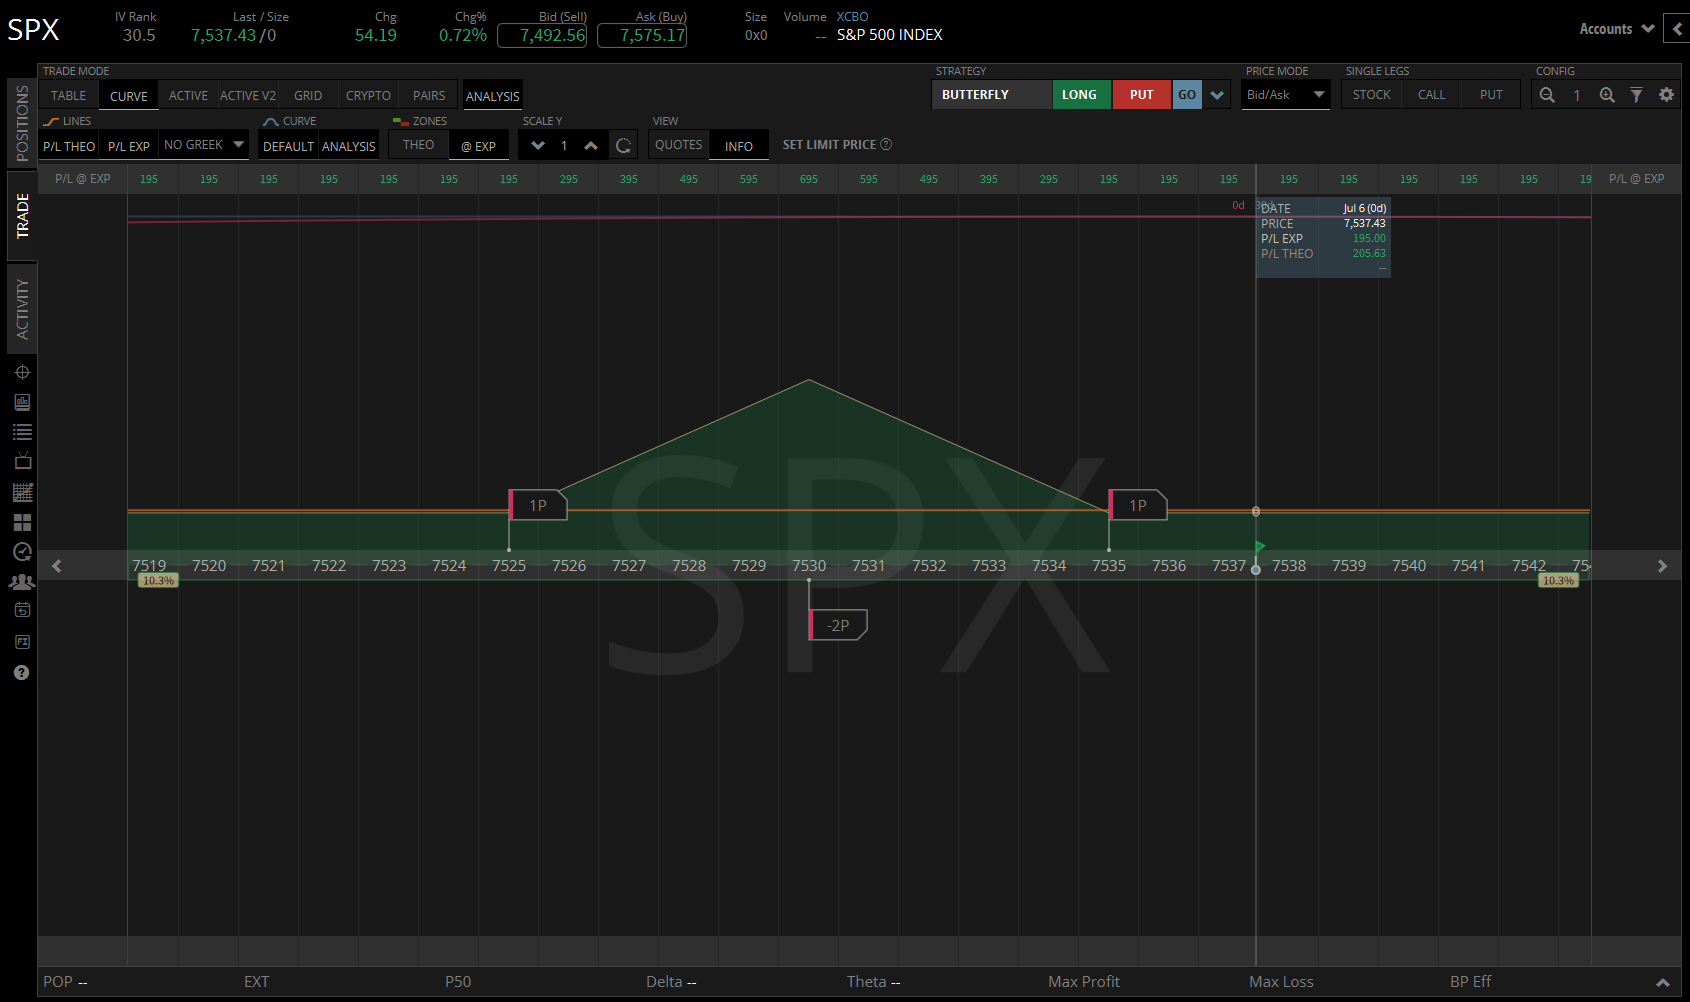This screenshot has height=1002, width=1690.
Task: Reset Scale Y with the refresh icon
Action: click(623, 146)
